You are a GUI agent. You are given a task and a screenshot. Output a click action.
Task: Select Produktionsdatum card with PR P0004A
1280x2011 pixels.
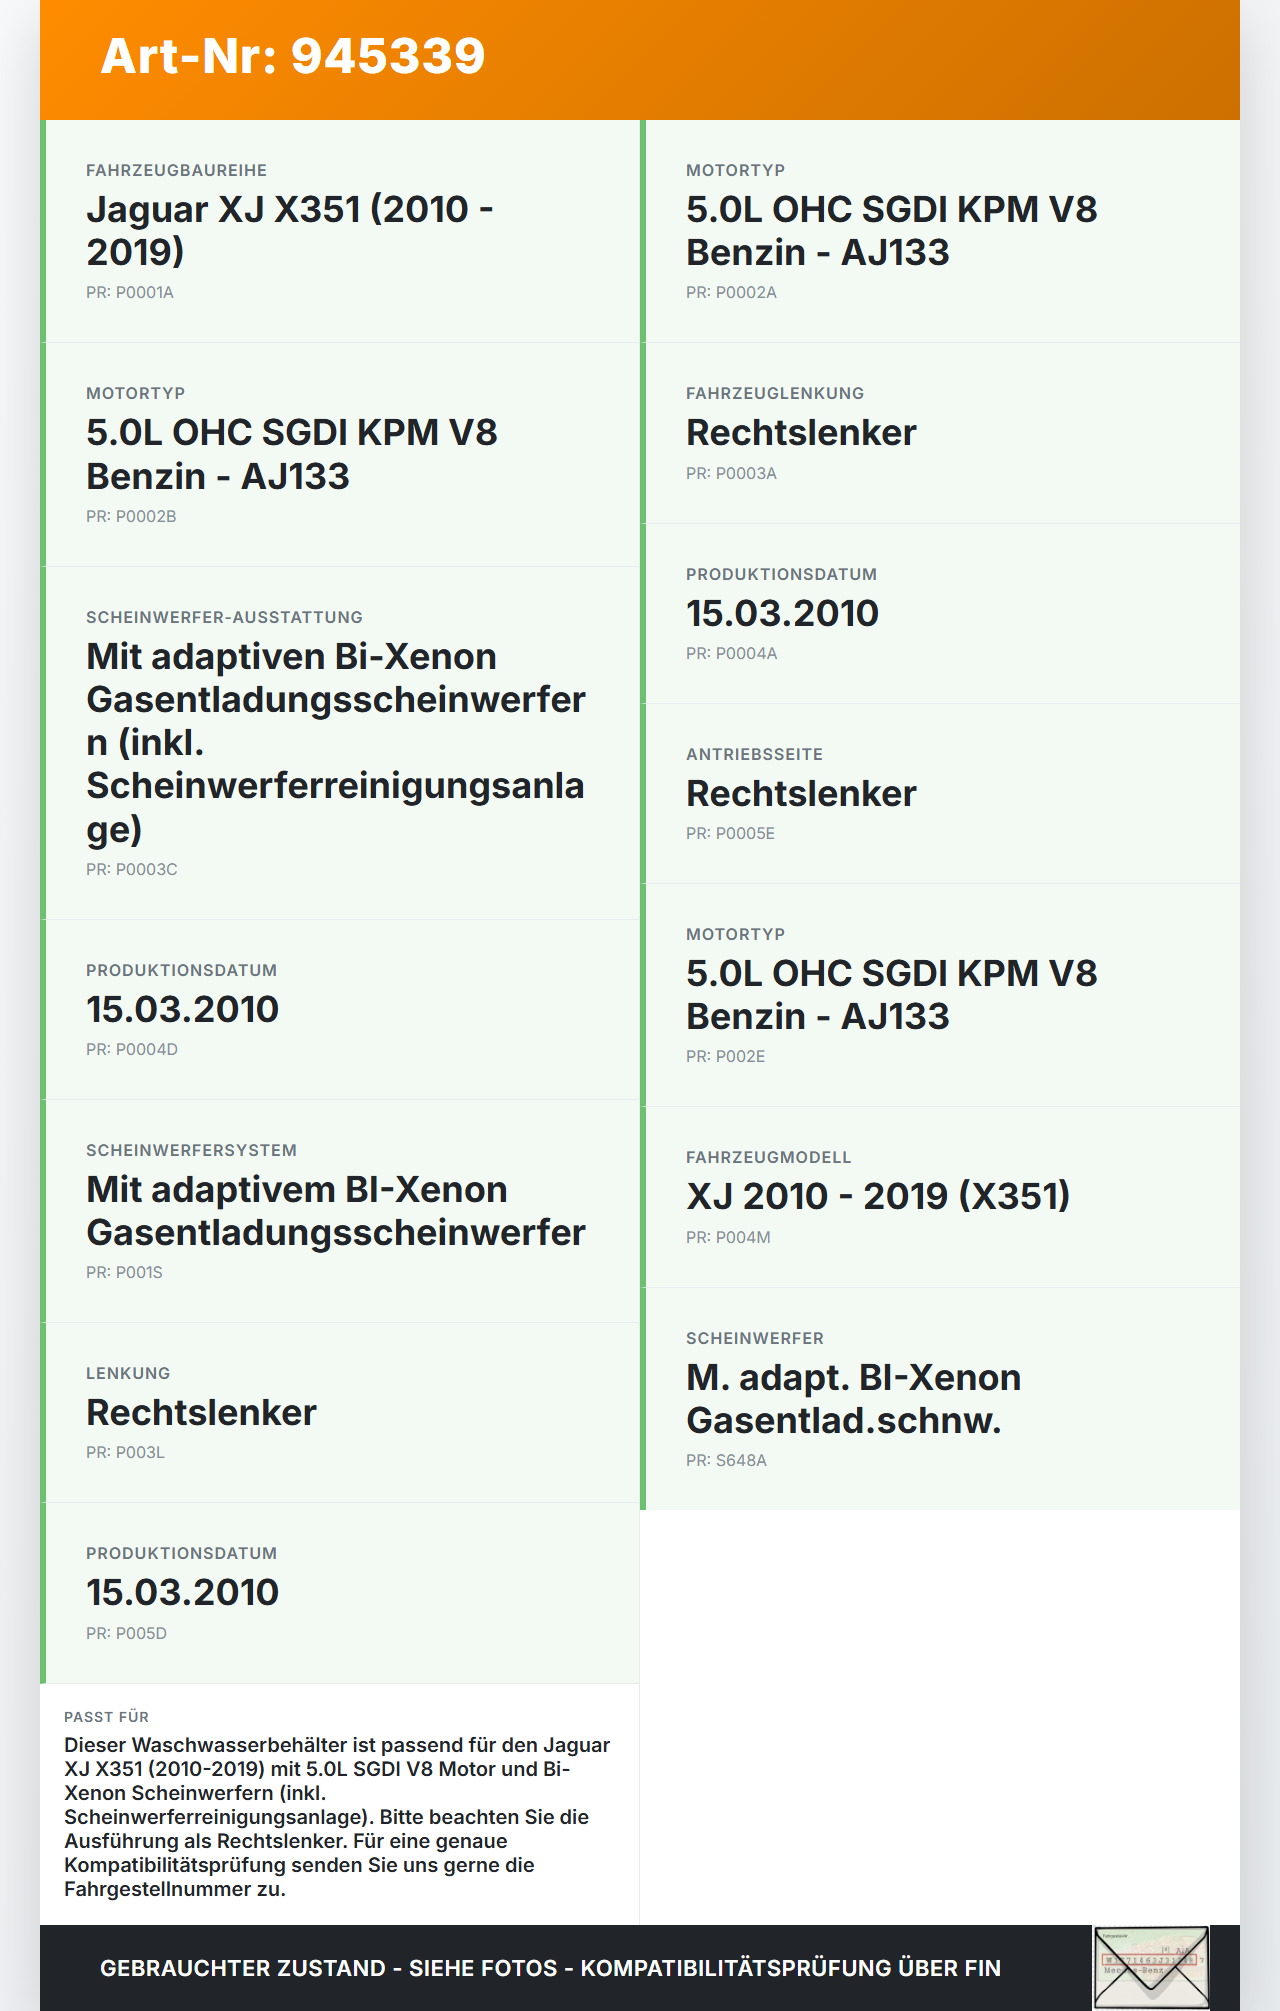tap(940, 613)
